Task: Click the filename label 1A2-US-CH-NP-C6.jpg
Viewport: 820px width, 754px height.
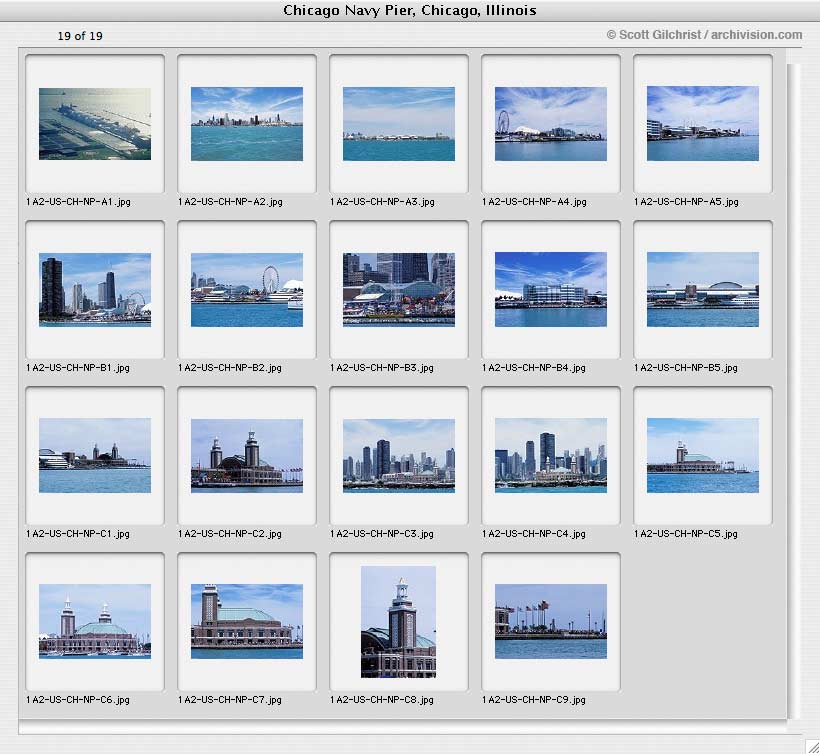Action: tap(78, 700)
